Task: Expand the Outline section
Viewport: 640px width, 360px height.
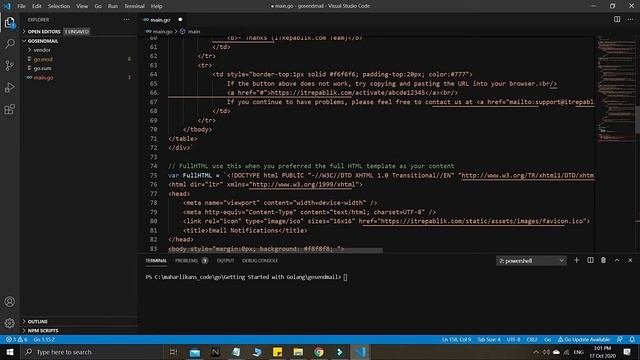Action: pyautogui.click(x=38, y=322)
